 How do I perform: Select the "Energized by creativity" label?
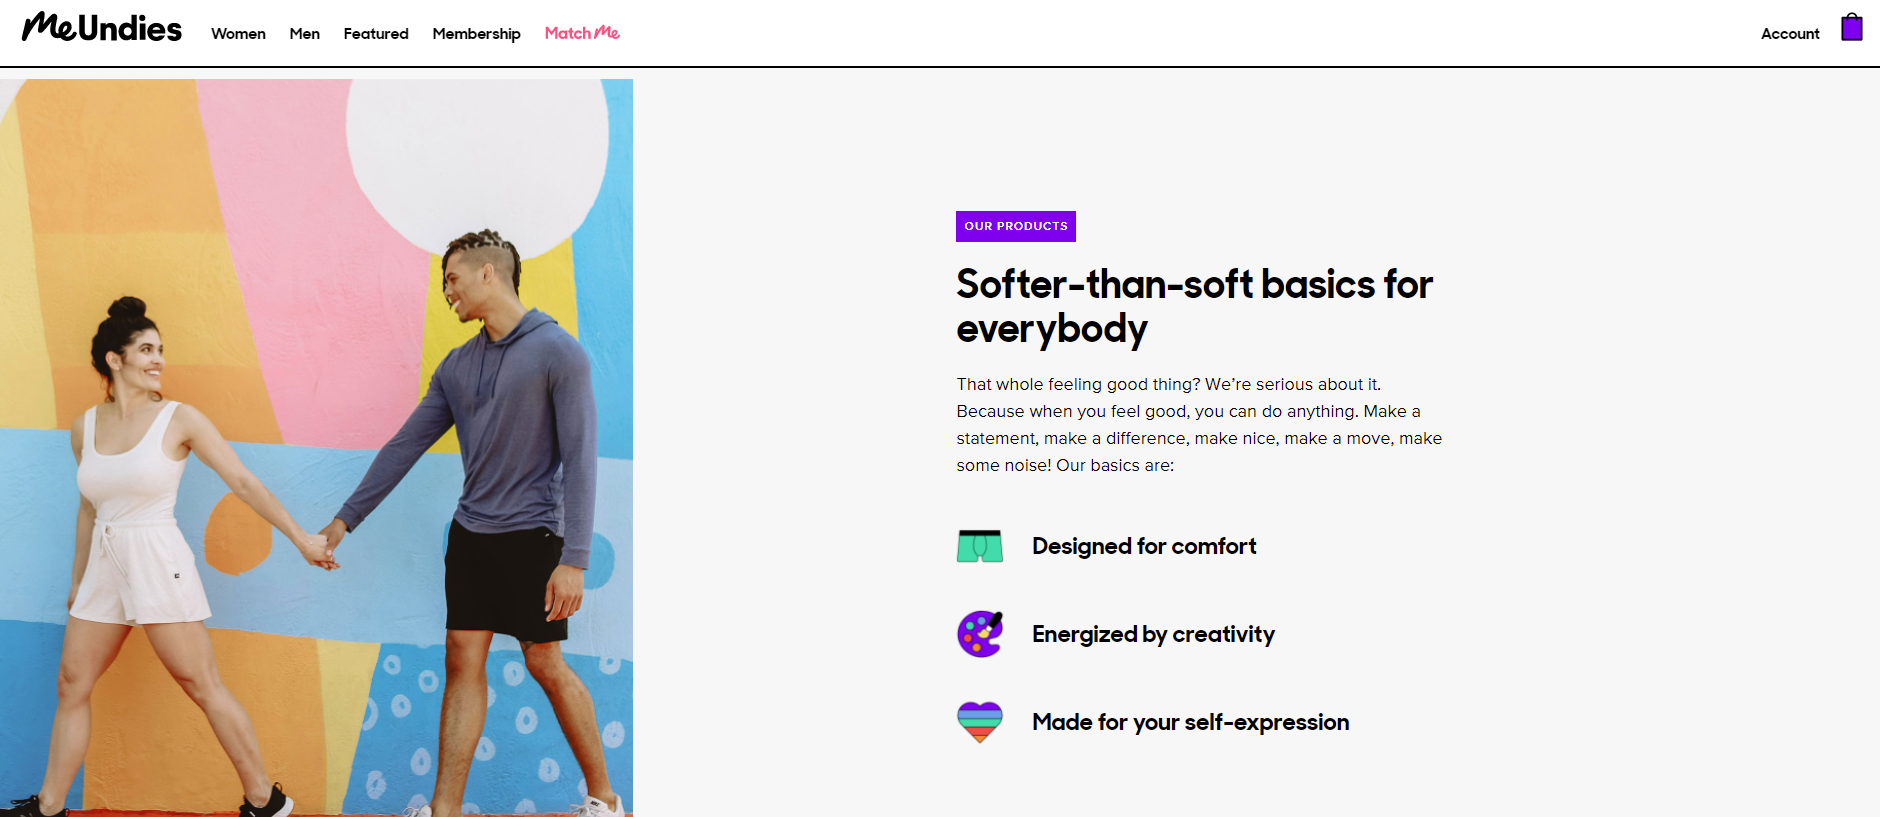(x=1153, y=634)
